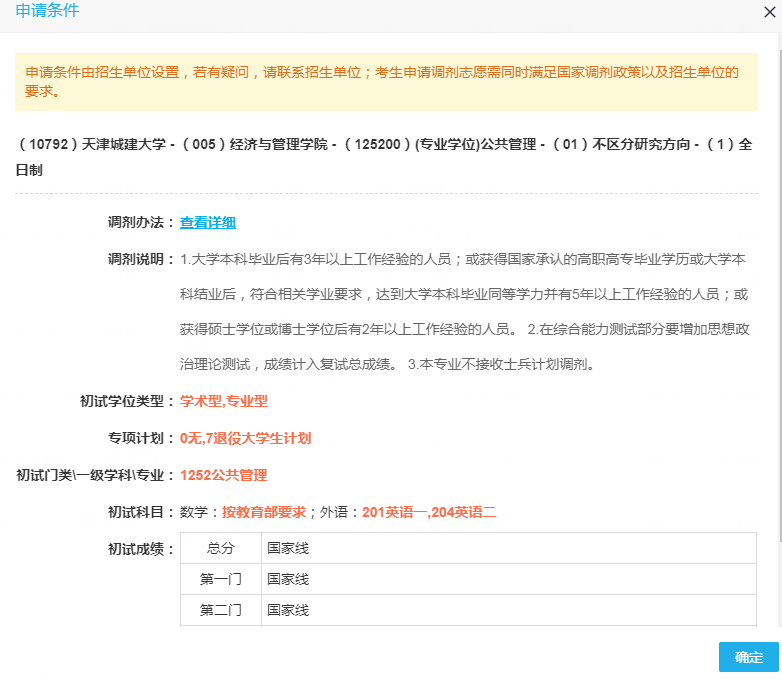This screenshot has width=782, height=682.
Task: Click the 确定 button
Action: 749,657
